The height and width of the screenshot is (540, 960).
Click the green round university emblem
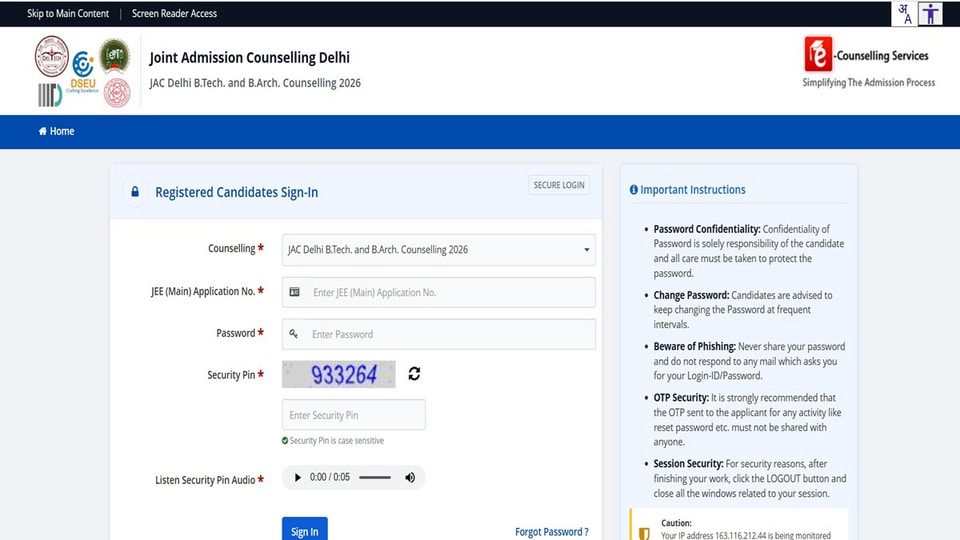[114, 56]
